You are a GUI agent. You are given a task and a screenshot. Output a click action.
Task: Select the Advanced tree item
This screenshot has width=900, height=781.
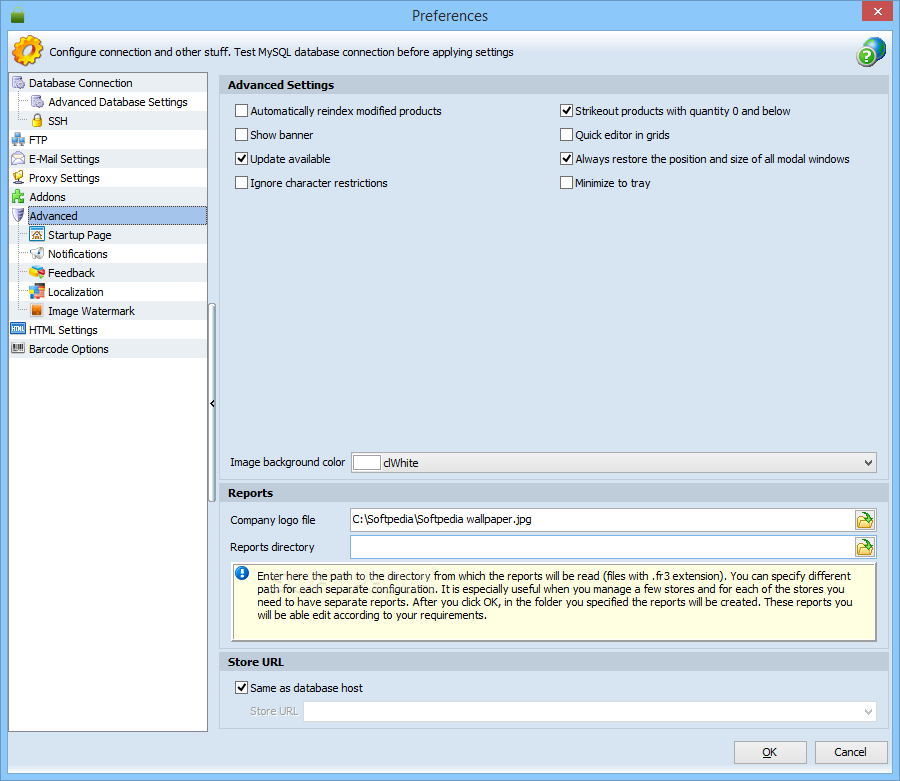point(117,215)
